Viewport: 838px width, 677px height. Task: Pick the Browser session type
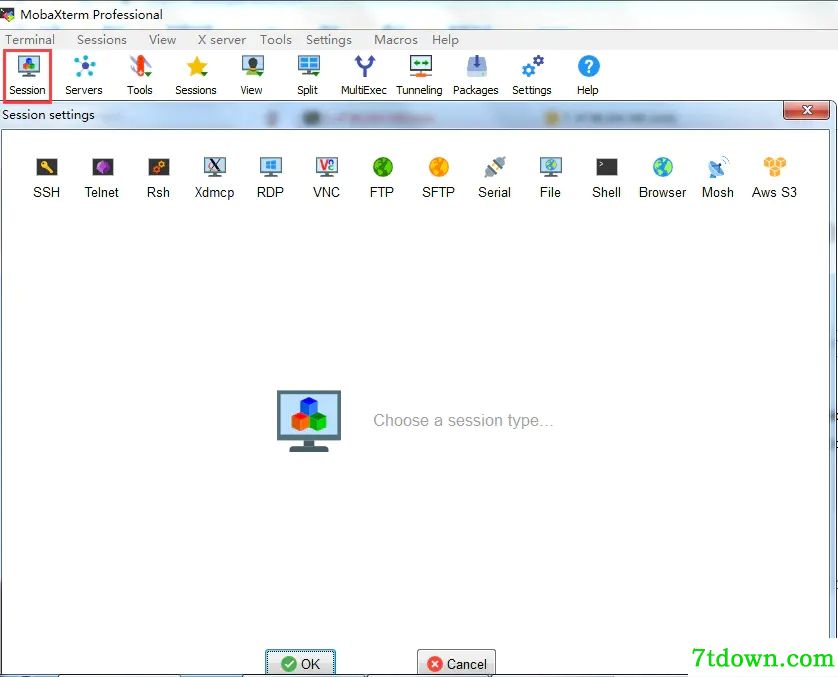663,178
